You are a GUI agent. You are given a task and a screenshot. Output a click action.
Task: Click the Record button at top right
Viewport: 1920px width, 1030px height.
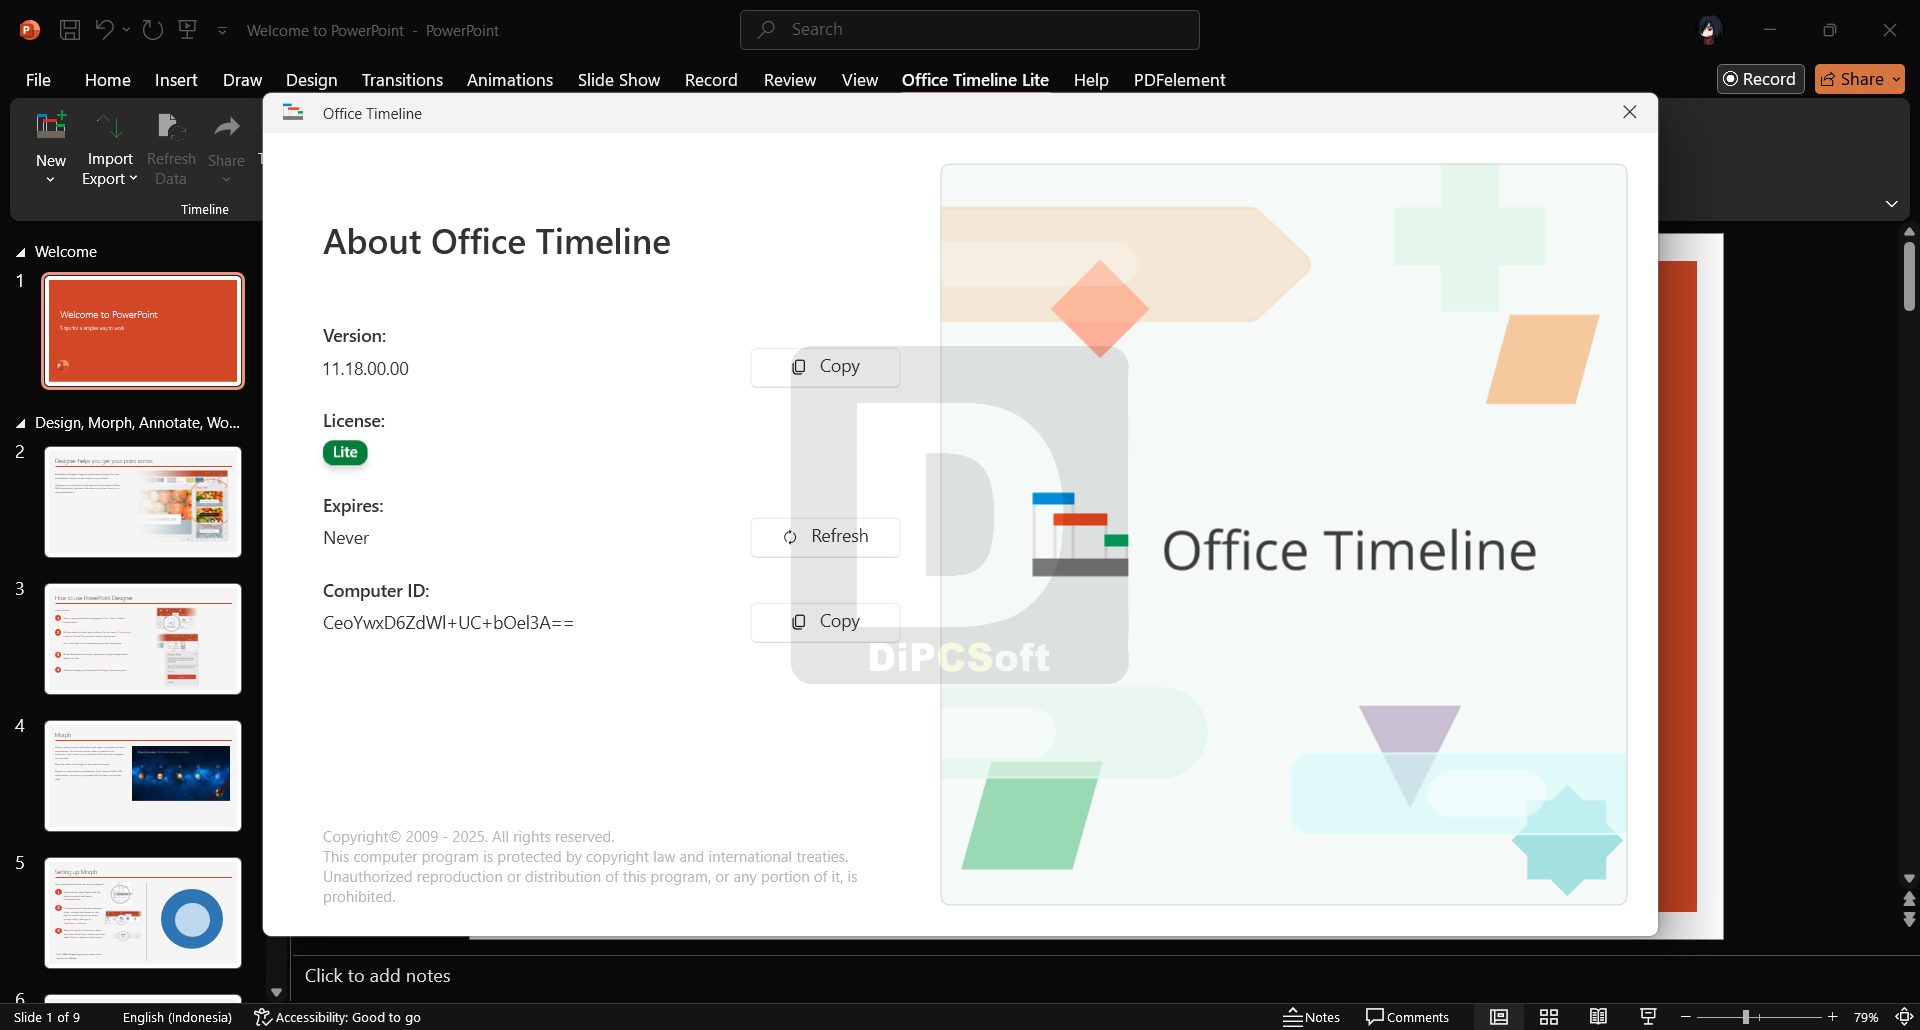pos(1760,79)
